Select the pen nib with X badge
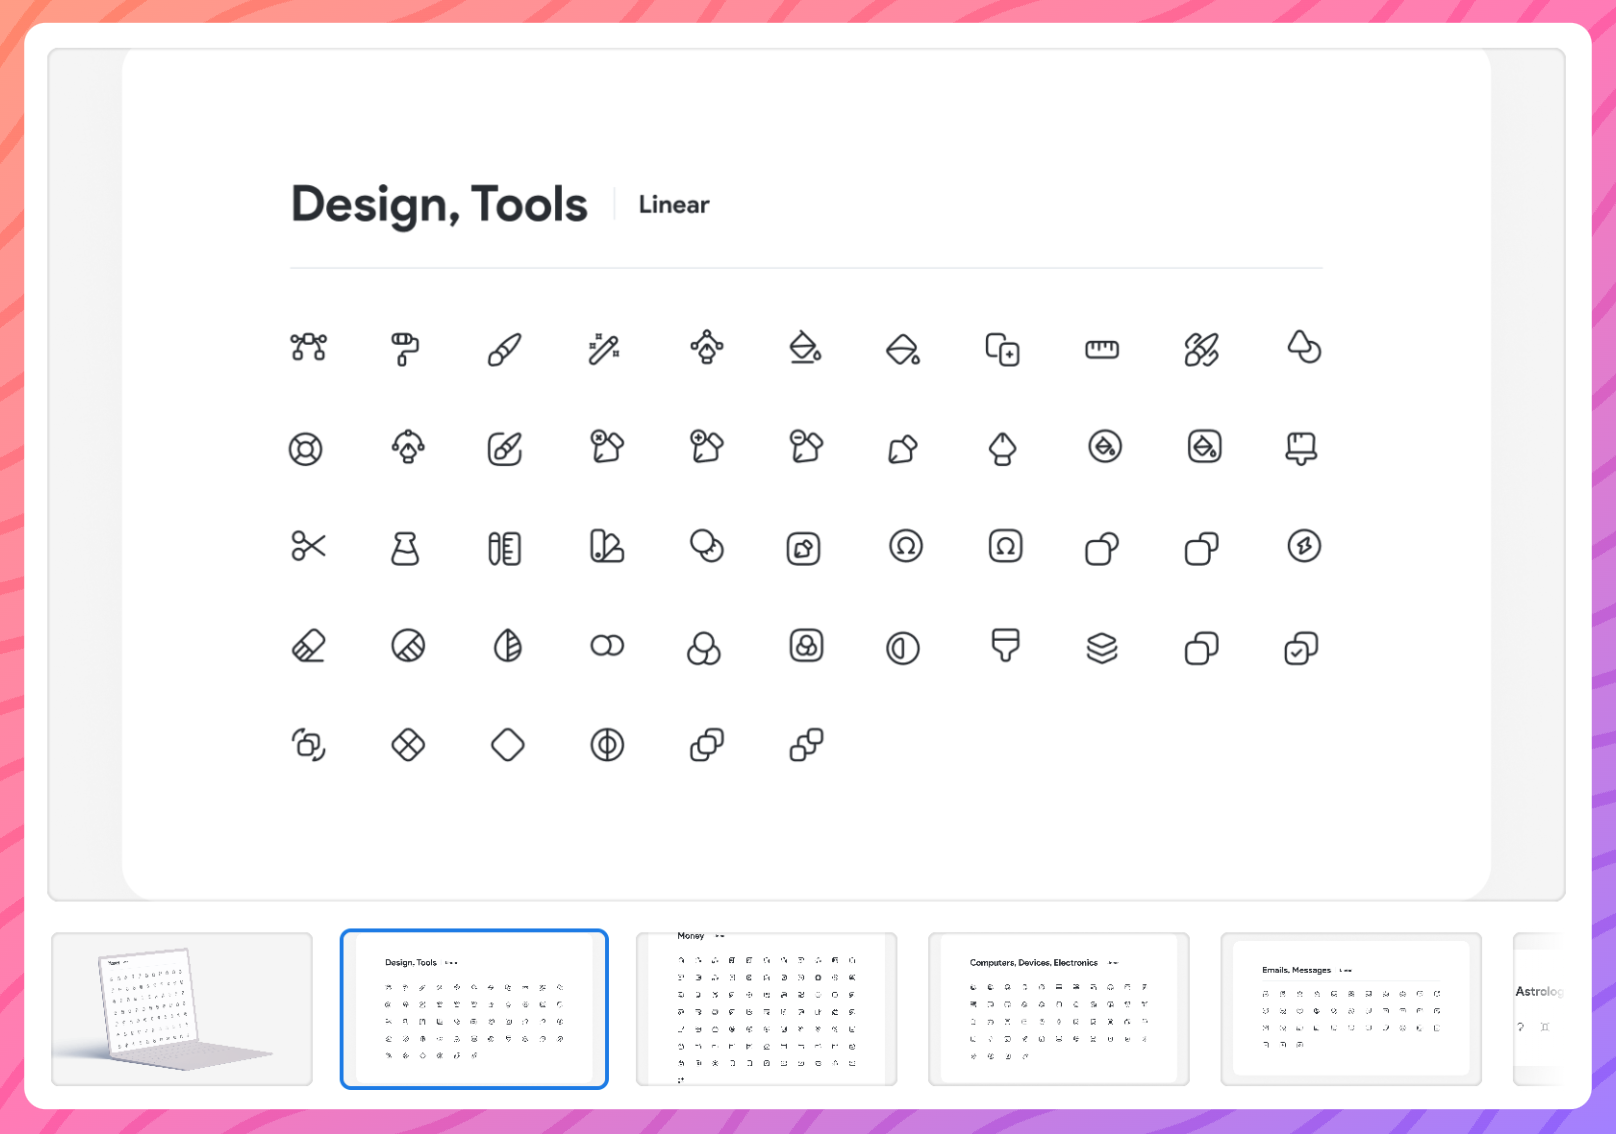The image size is (1616, 1134). 606,446
